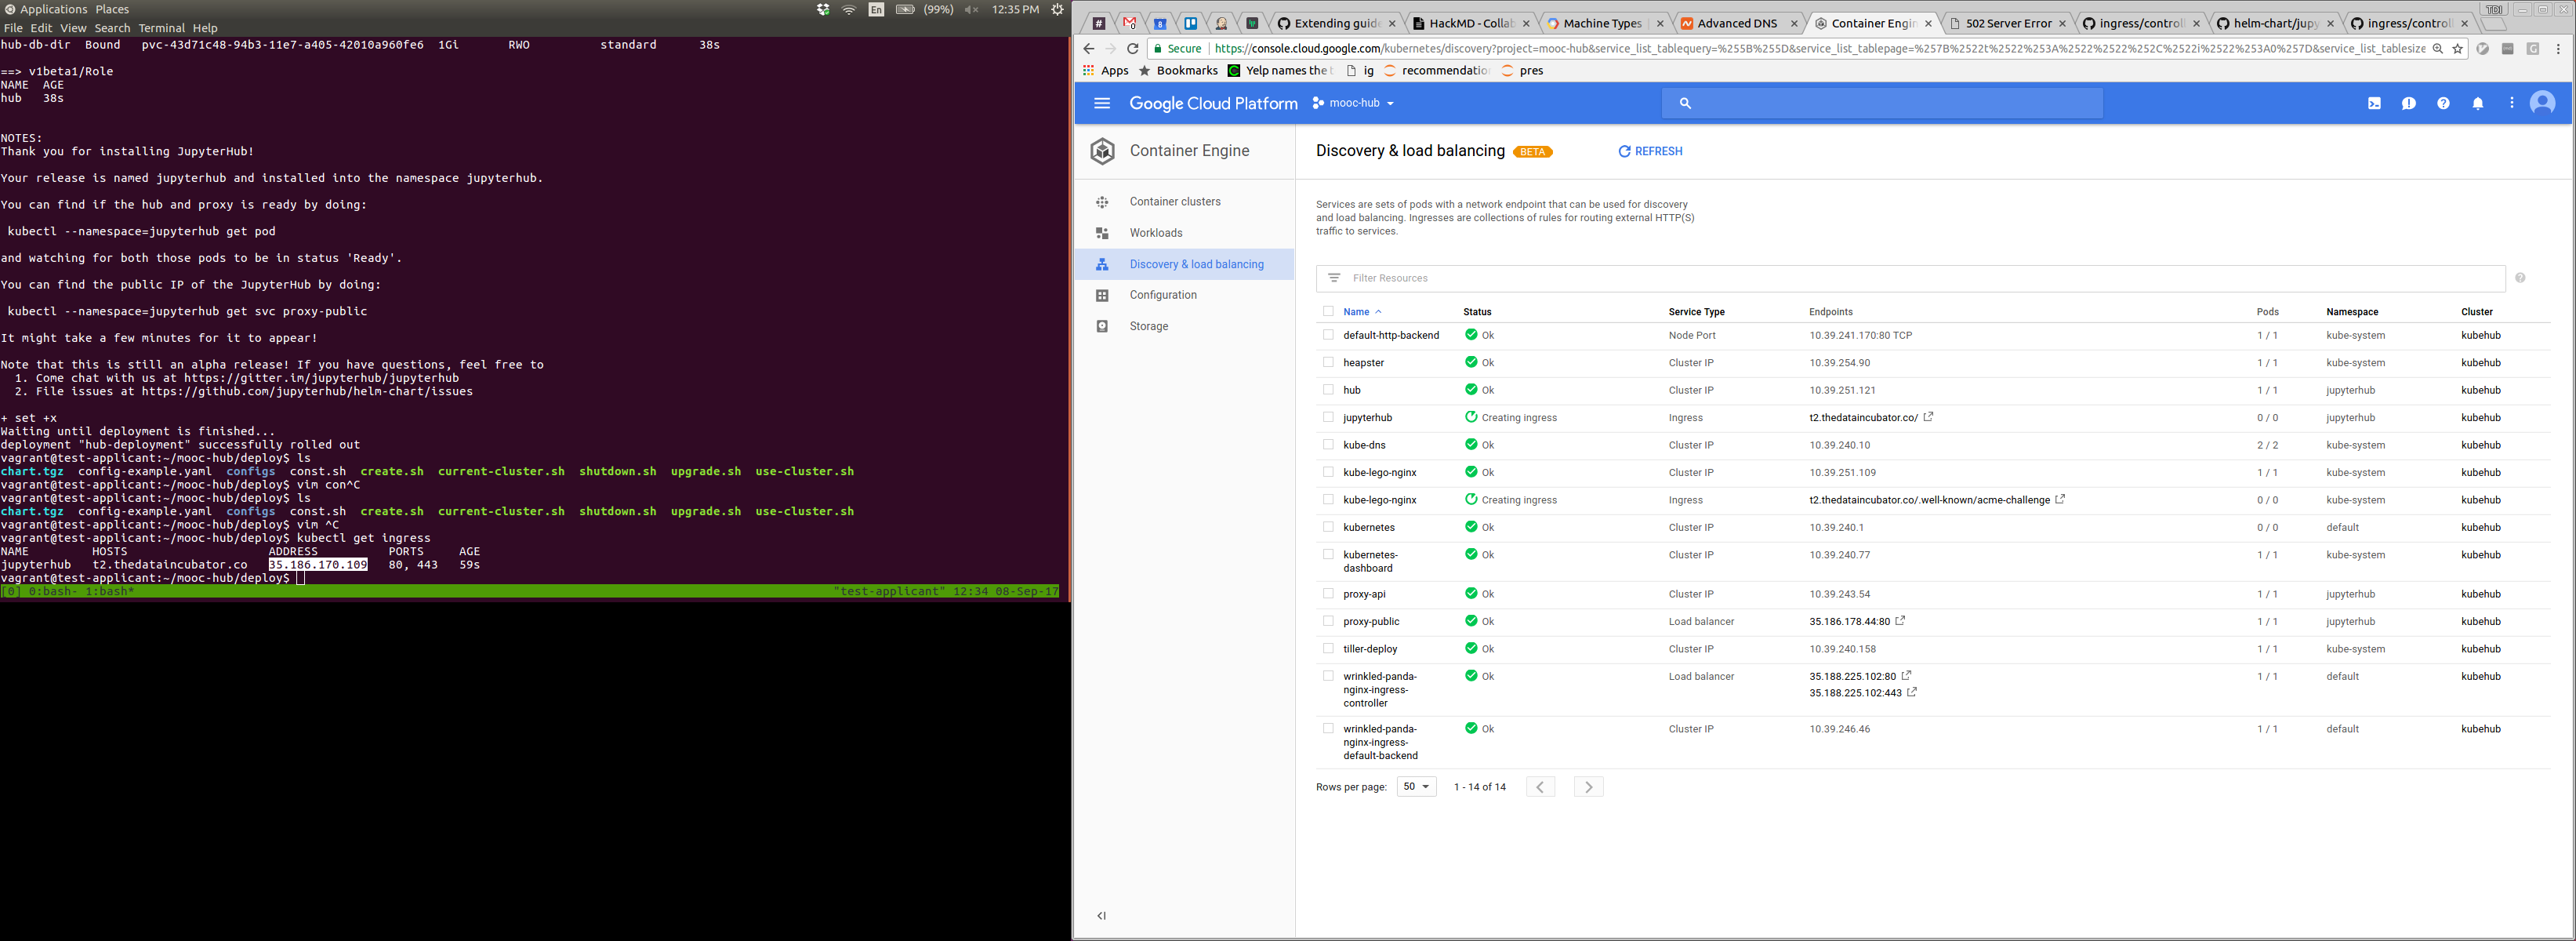Image resolution: width=2576 pixels, height=941 pixels.
Task: Open Yelp names the bookmark
Action: click(x=1279, y=71)
